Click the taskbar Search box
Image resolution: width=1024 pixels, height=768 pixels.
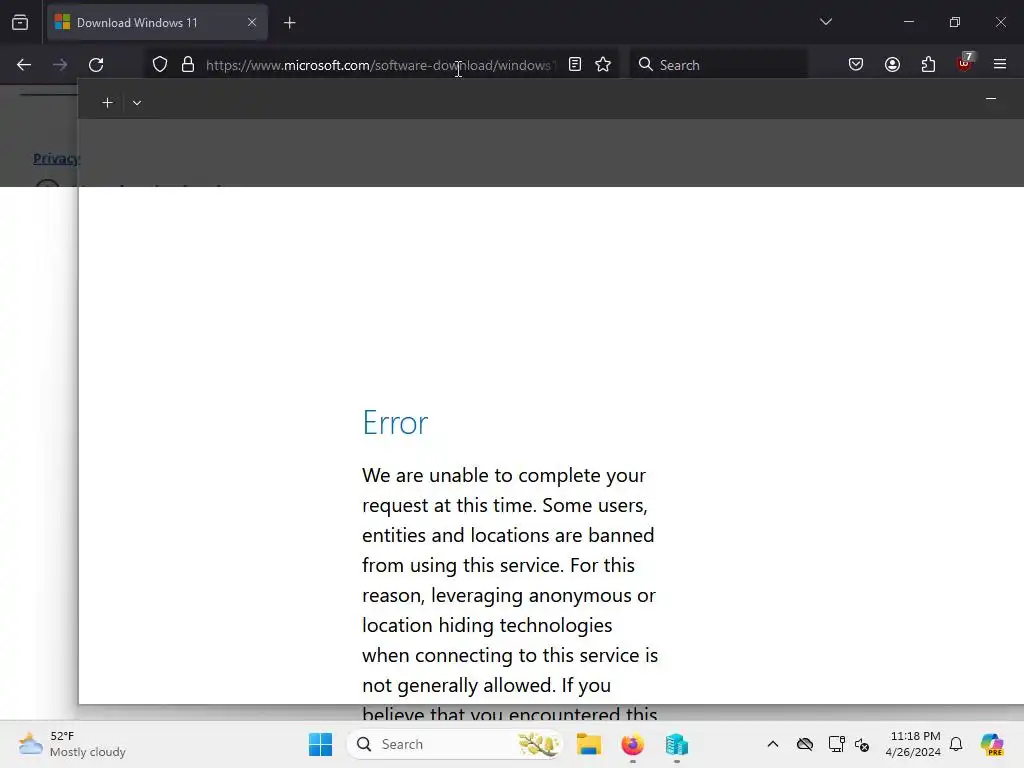point(455,744)
